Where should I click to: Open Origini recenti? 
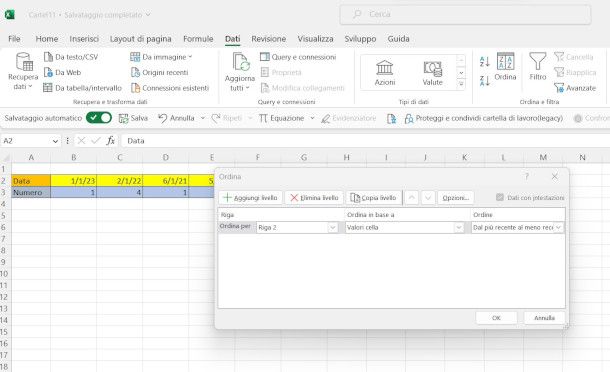tap(160, 72)
